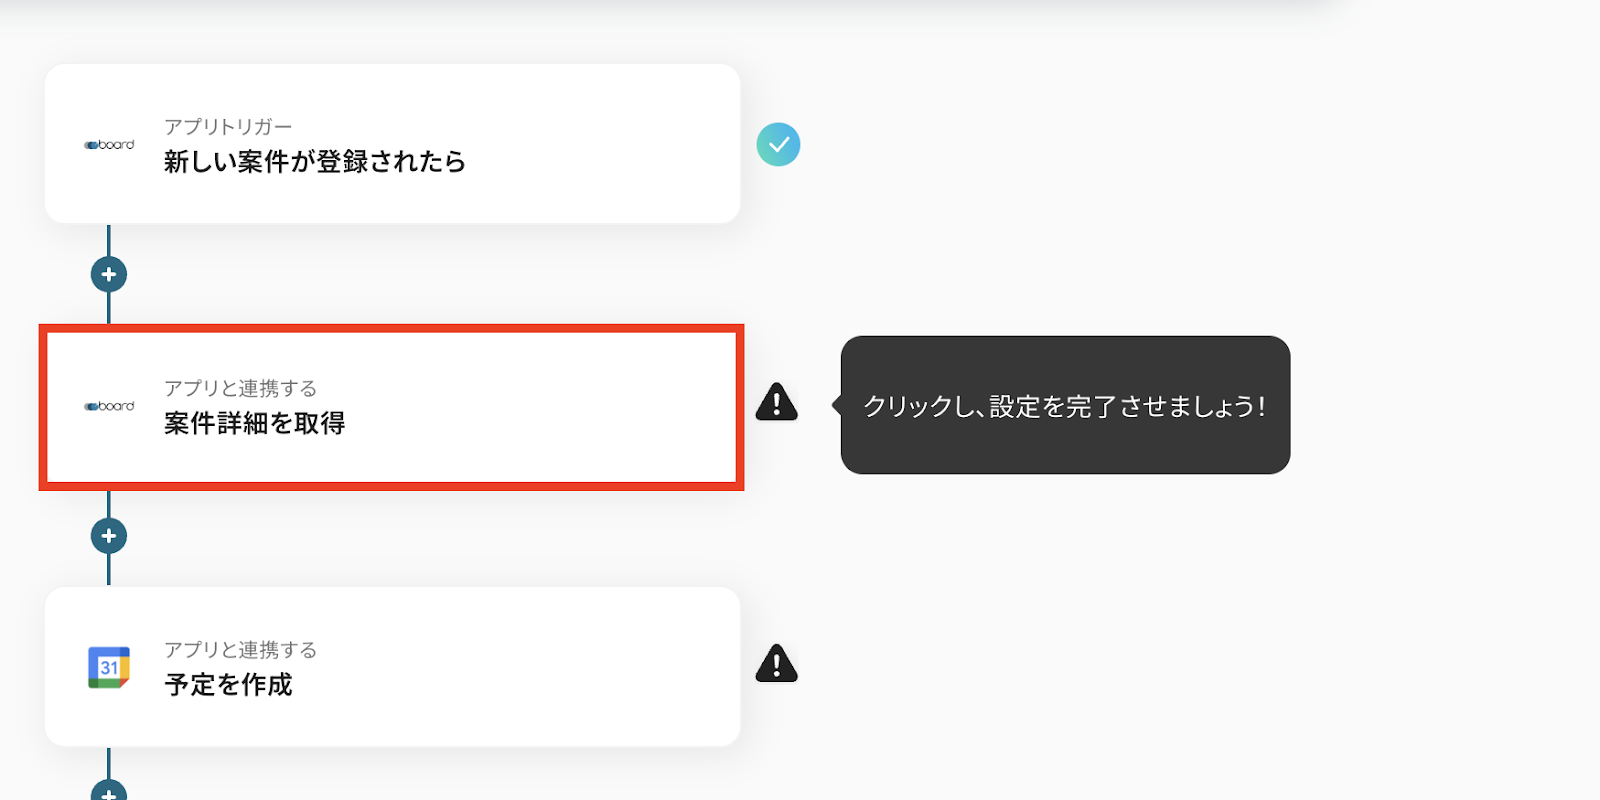Click the 案件詳細を取得 title text
The width and height of the screenshot is (1600, 800).
pos(255,423)
